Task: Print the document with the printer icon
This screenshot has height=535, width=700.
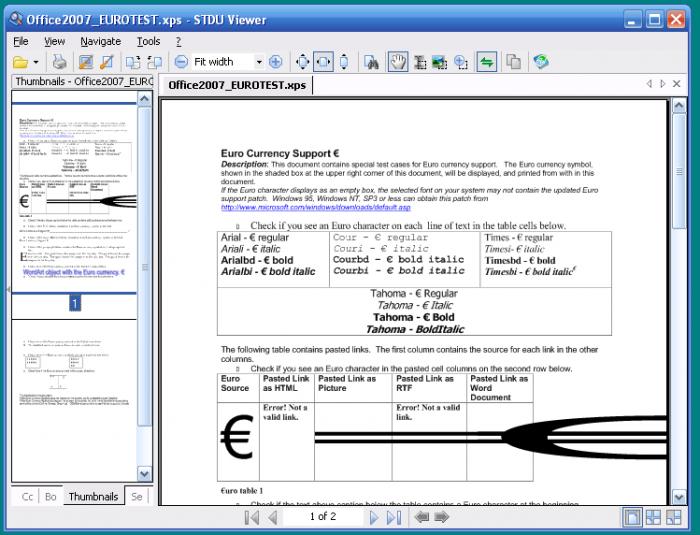Action: [59, 62]
